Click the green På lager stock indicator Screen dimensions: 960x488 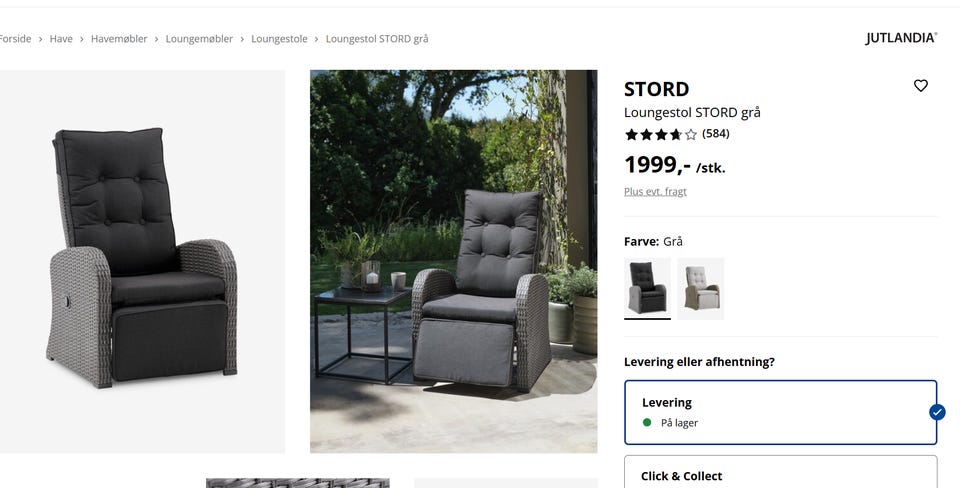coord(647,422)
